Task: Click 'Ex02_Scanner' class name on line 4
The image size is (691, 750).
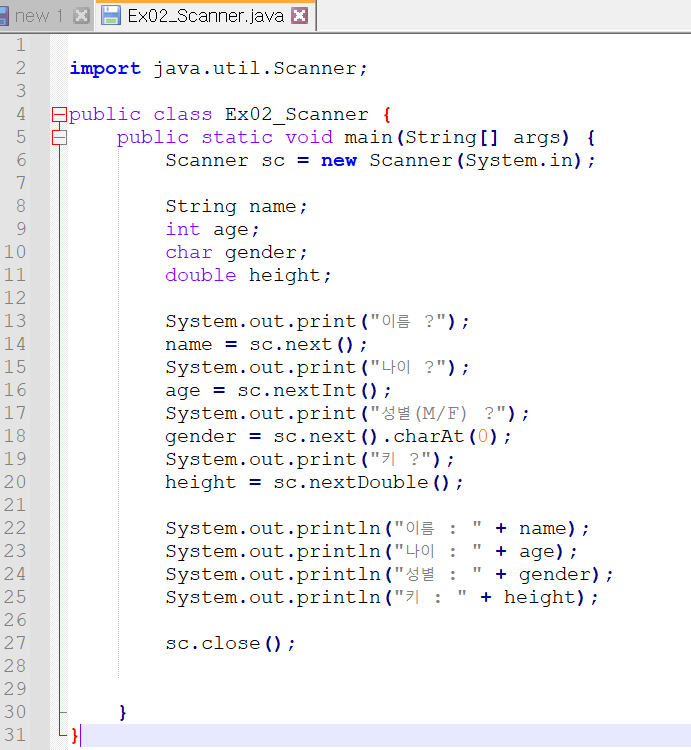Action: [x=296, y=114]
